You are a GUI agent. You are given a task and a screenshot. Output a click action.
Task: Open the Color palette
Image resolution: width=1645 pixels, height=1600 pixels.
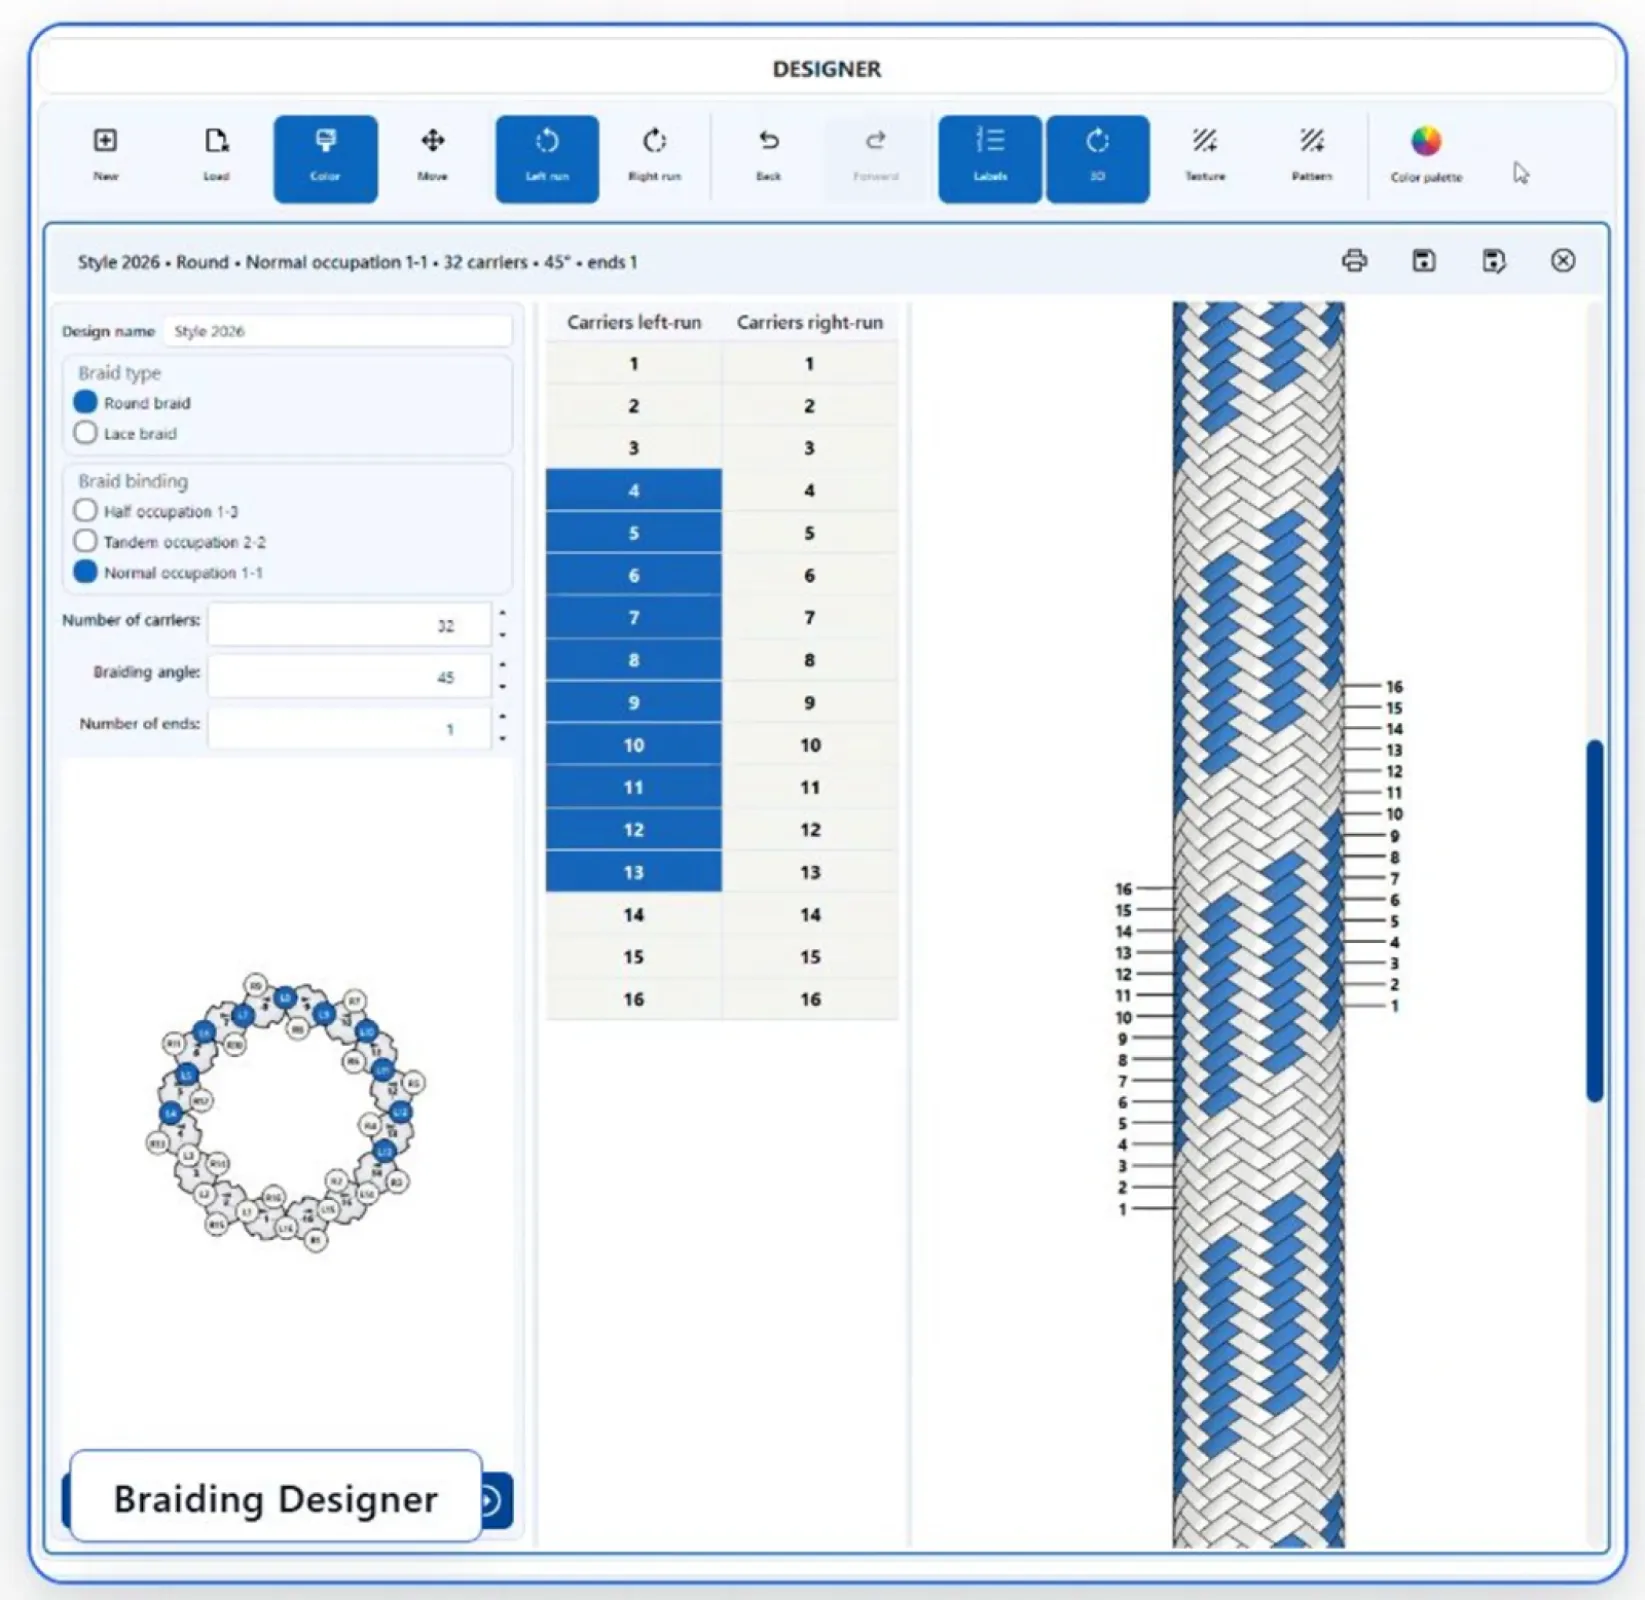click(1426, 157)
